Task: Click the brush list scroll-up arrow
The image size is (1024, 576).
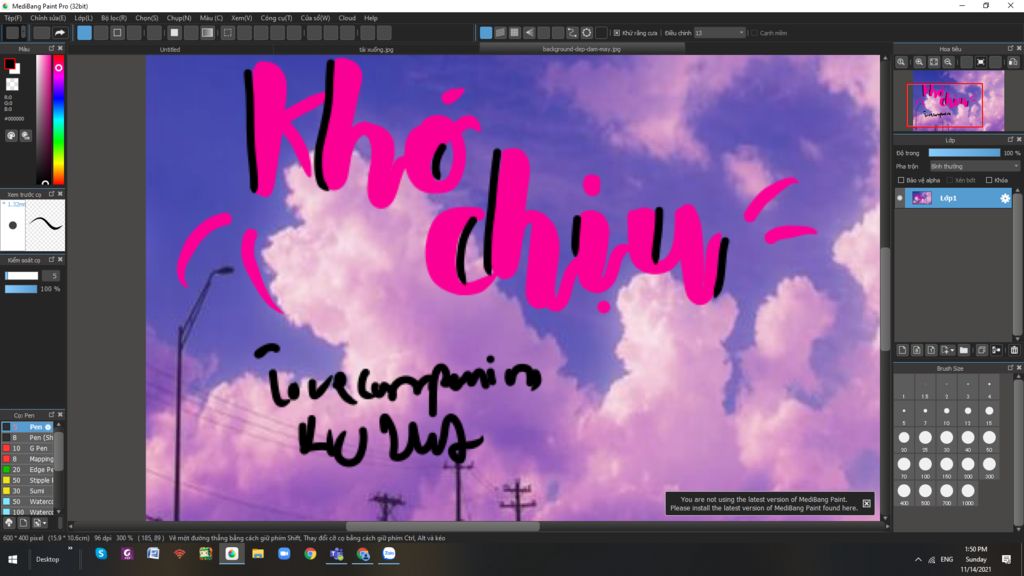Action: [59, 425]
